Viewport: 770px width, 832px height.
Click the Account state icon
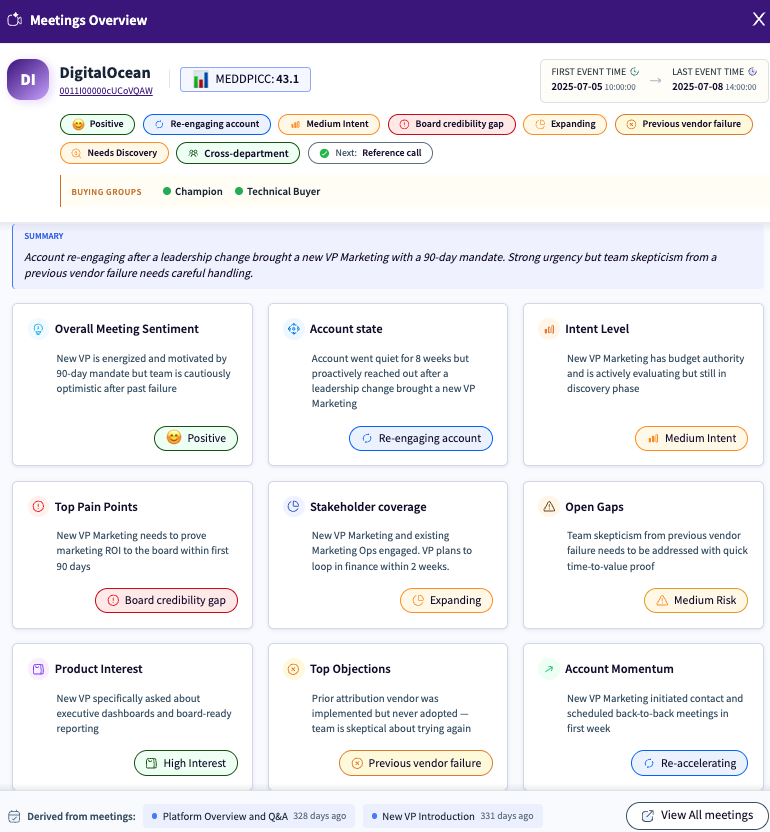[x=293, y=329]
